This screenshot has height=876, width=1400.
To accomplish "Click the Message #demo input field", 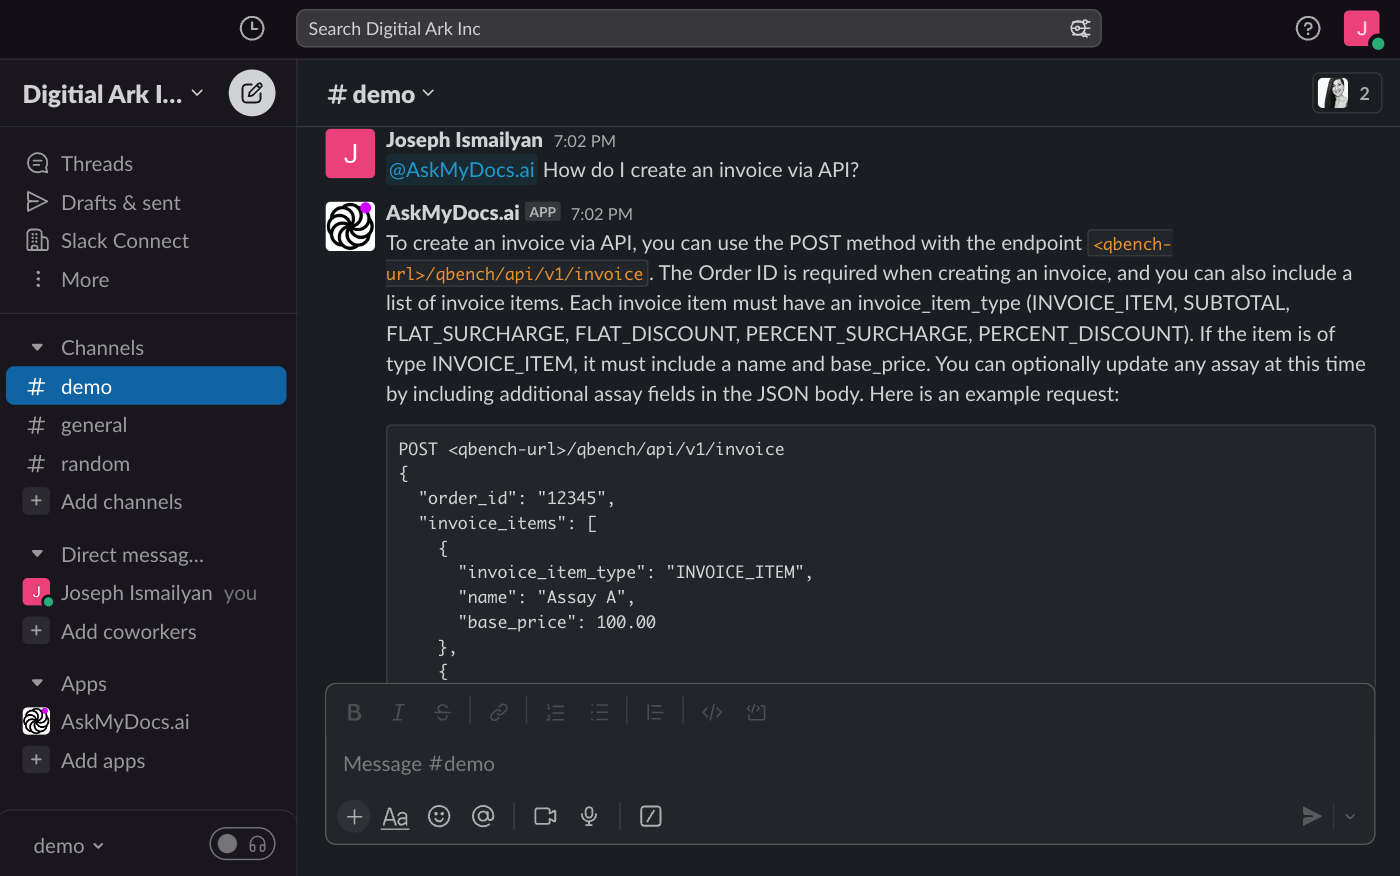I will [850, 764].
